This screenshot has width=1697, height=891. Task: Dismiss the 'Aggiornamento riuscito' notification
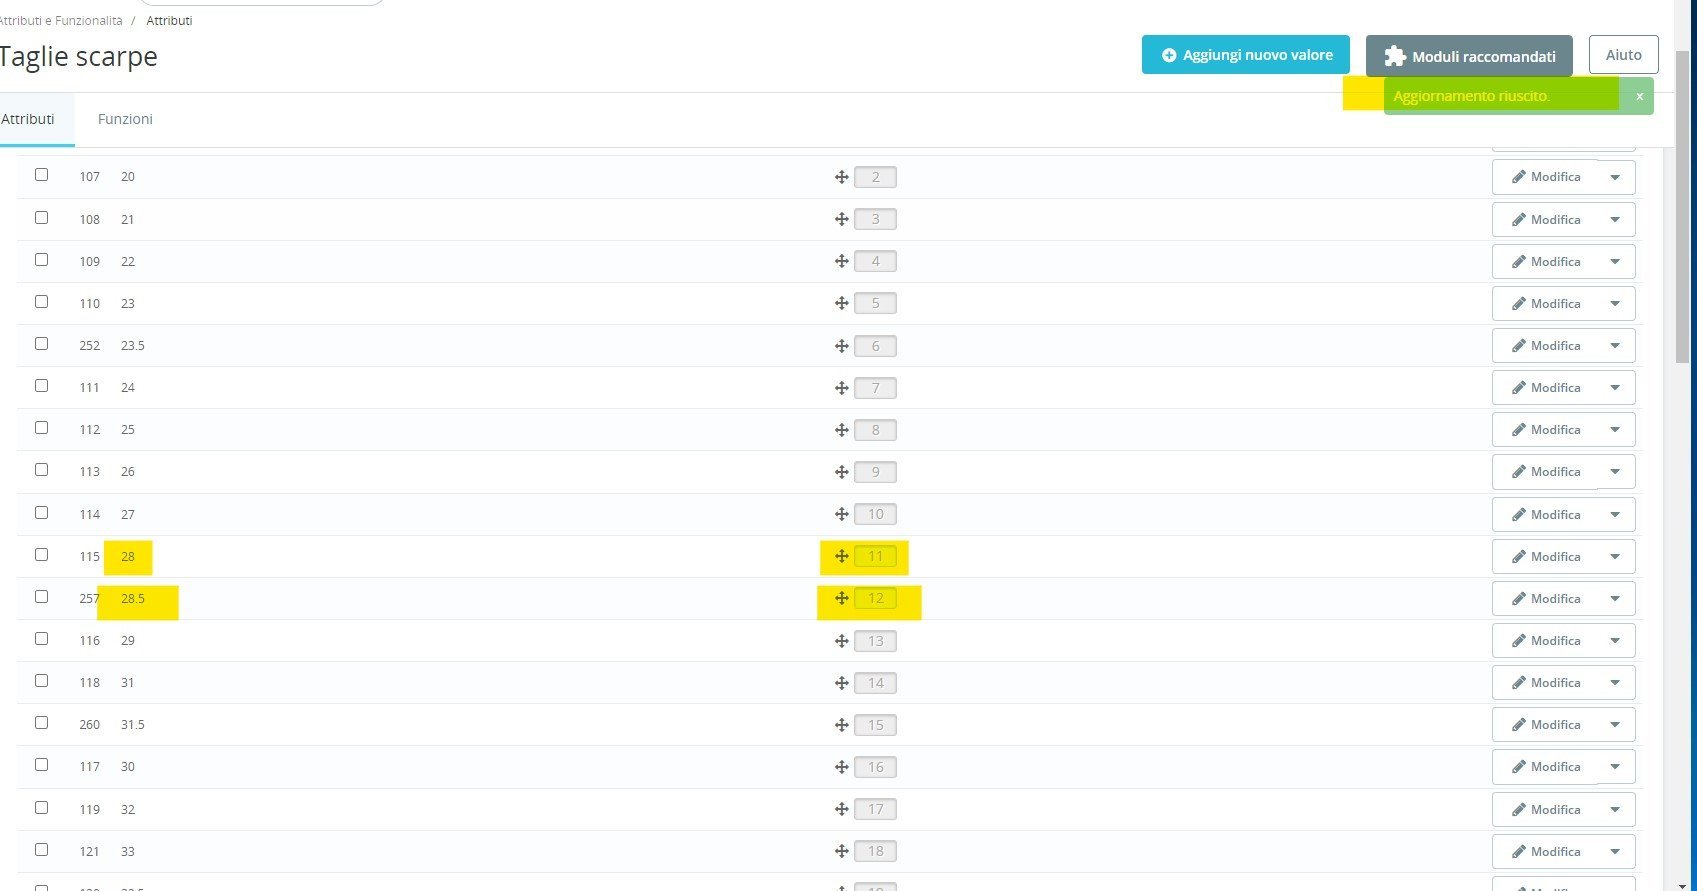[x=1639, y=96]
